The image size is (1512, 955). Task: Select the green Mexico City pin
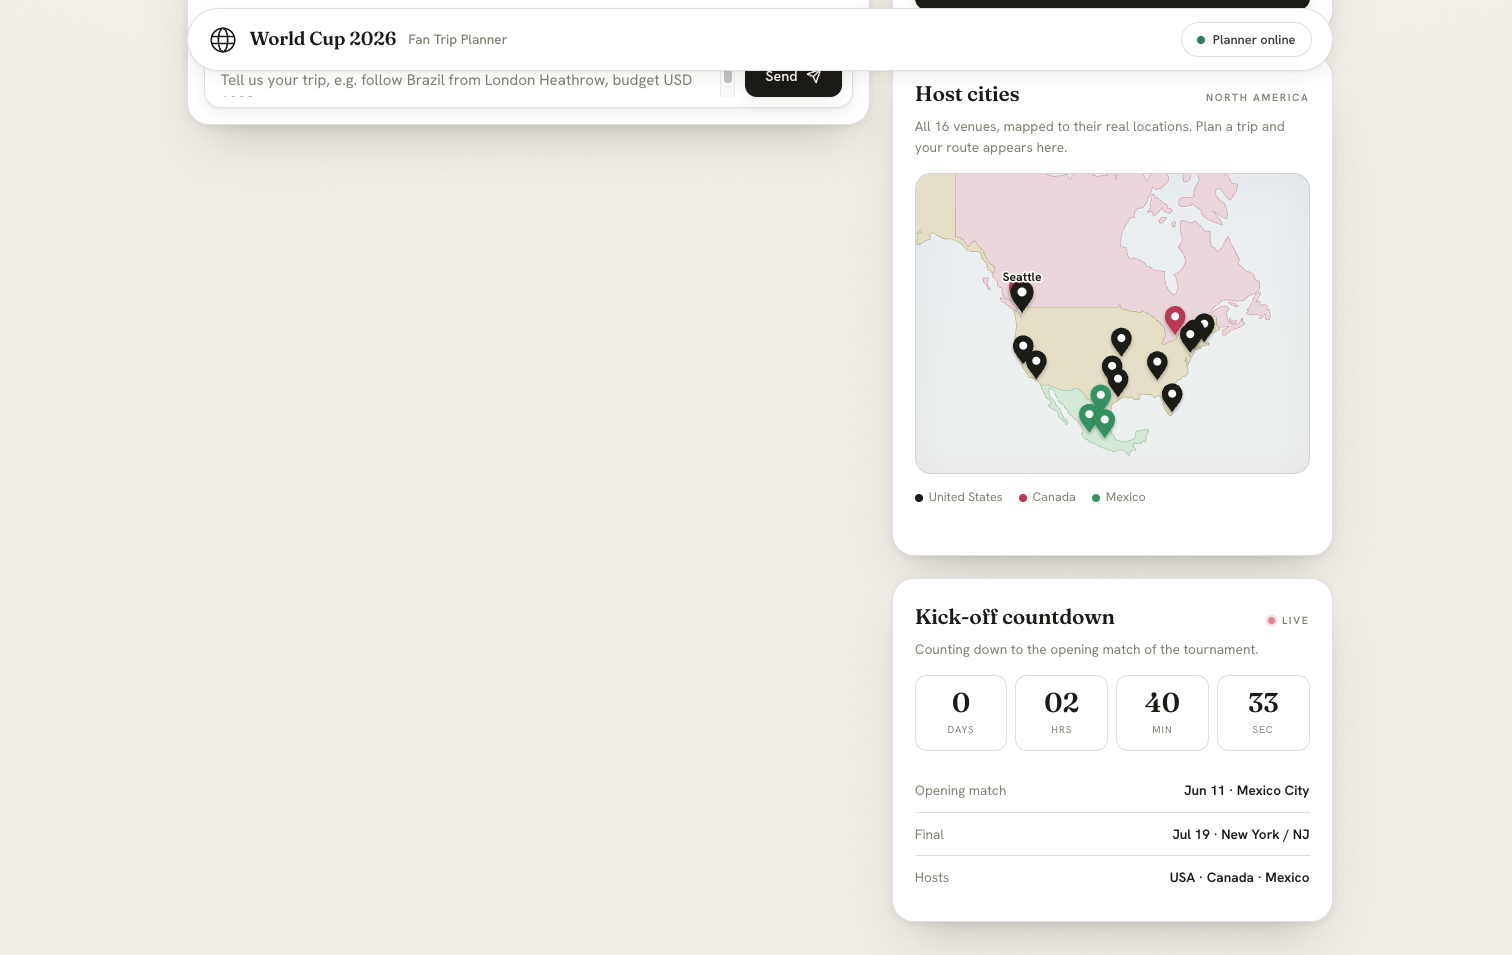[x=1105, y=423]
